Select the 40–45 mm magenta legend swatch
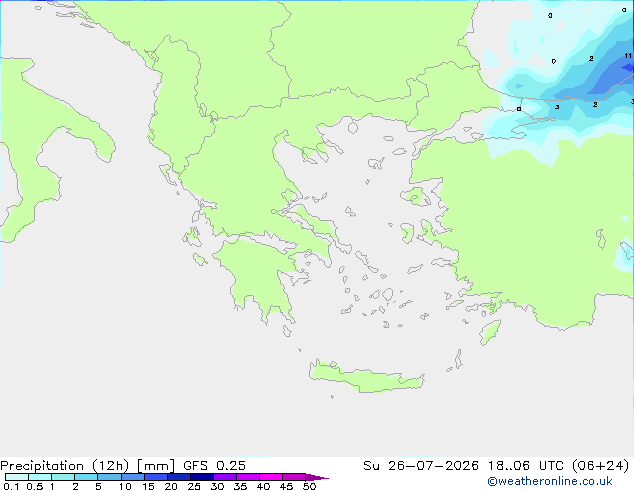The image size is (634, 490). tap(271, 477)
